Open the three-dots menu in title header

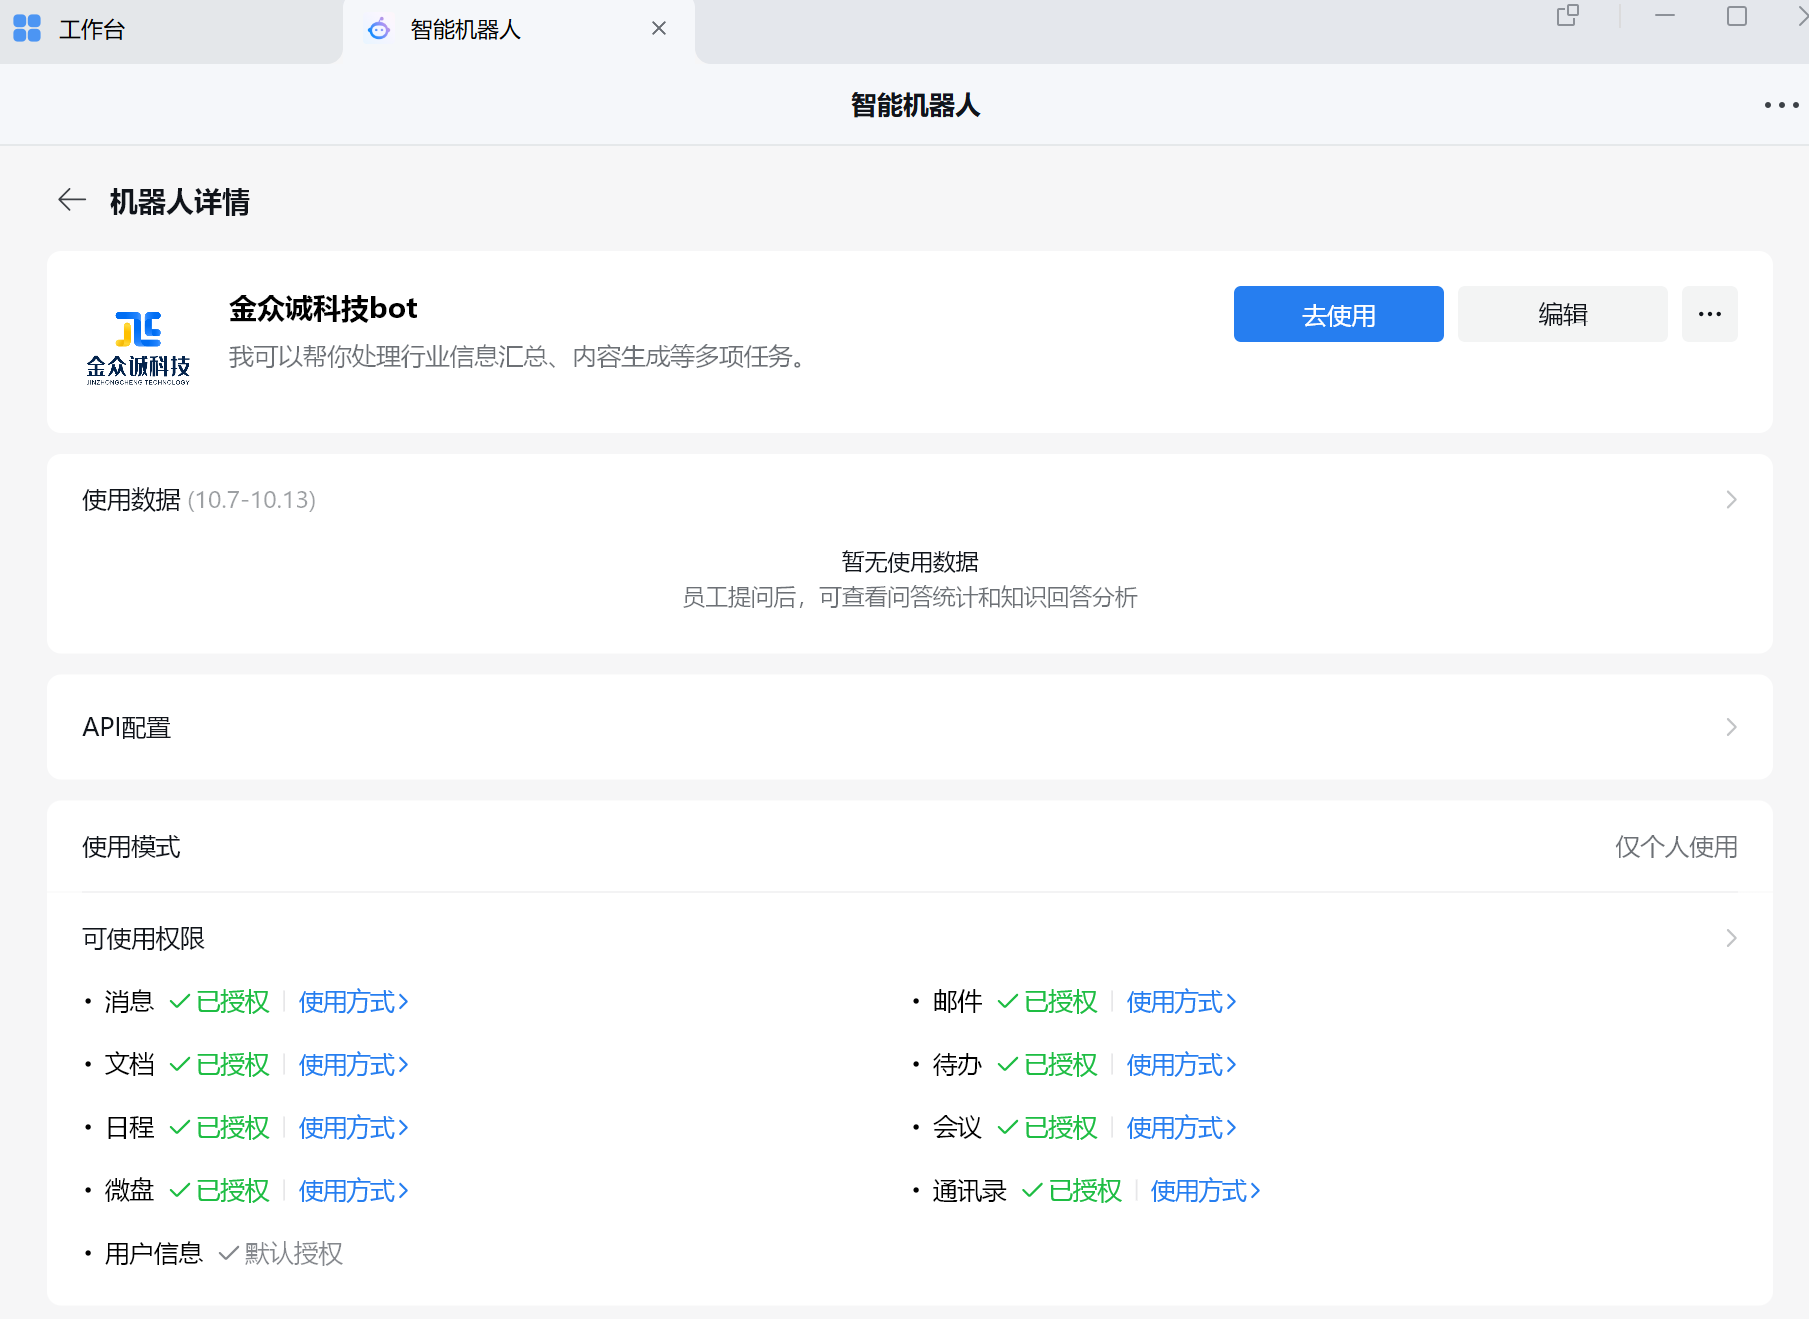pyautogui.click(x=1781, y=105)
